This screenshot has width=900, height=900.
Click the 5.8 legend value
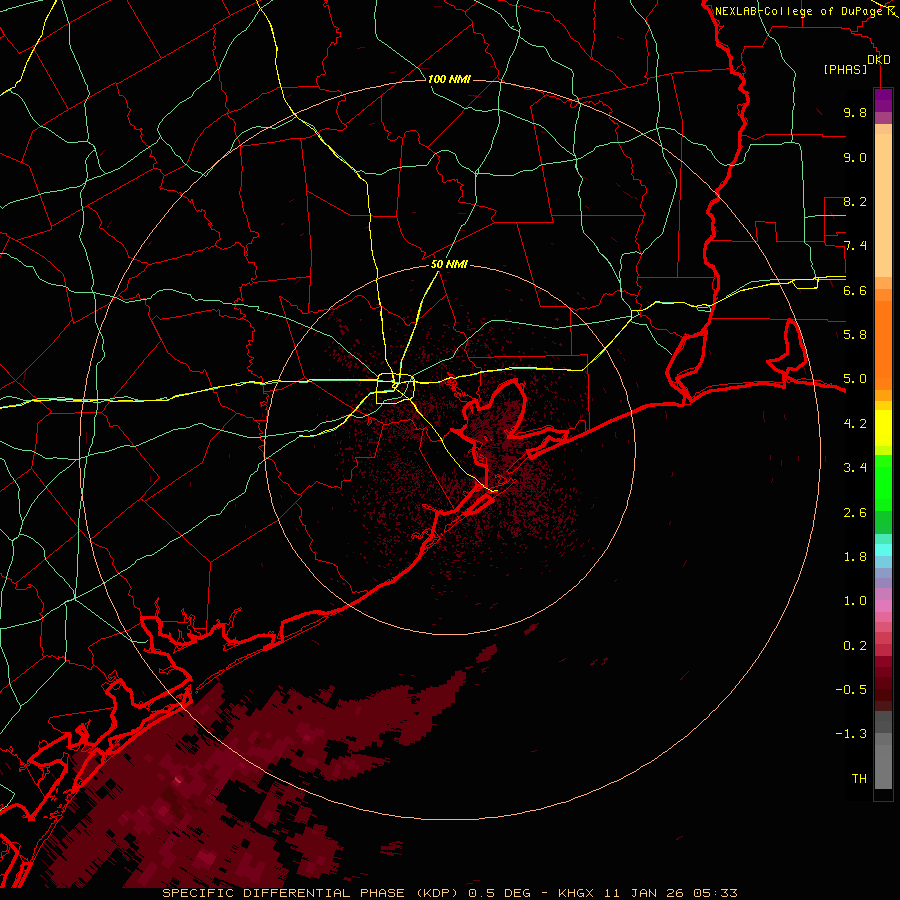(855, 335)
